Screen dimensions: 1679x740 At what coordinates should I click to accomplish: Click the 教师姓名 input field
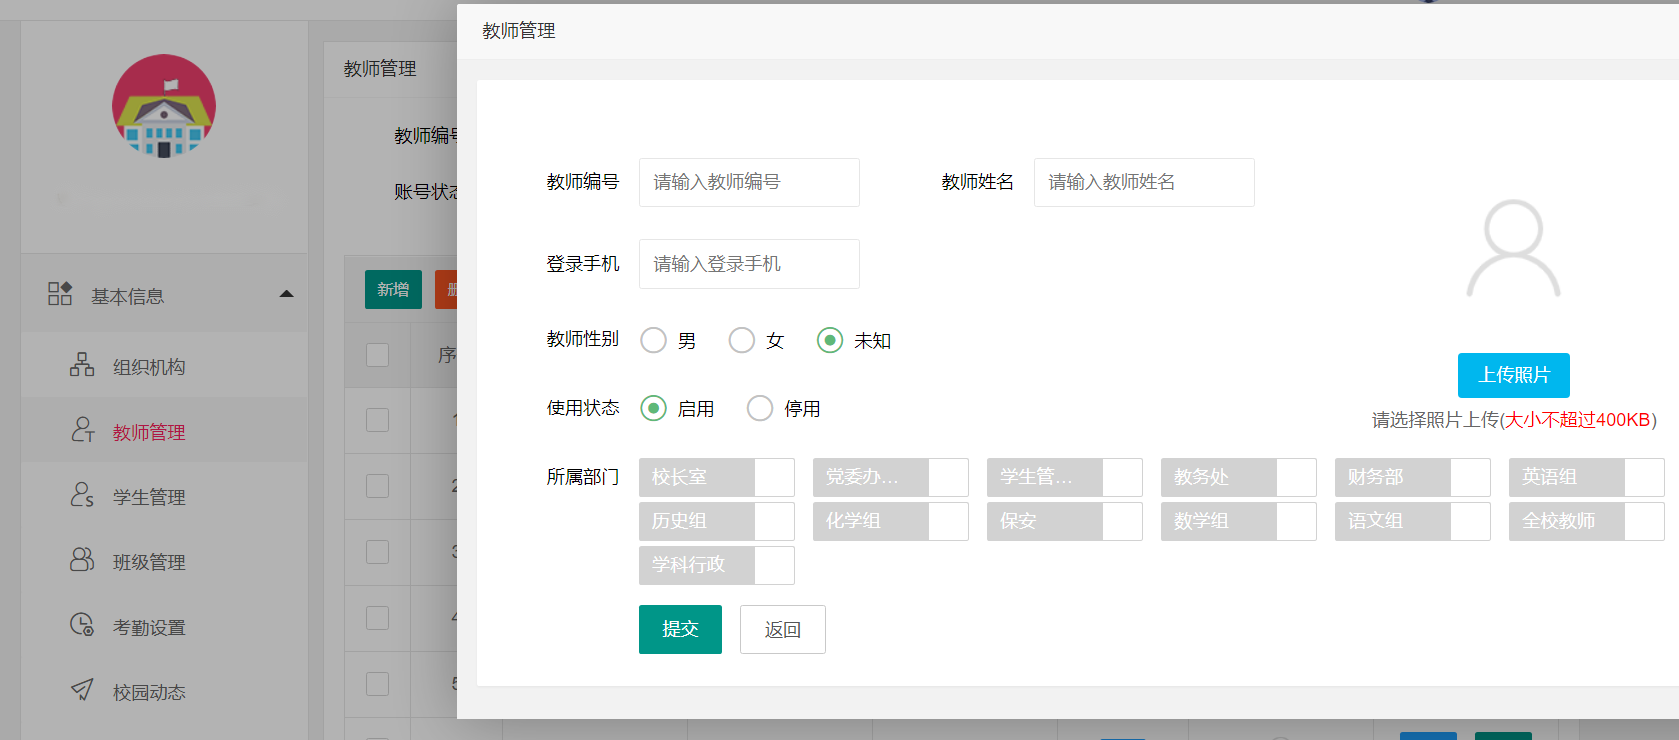1144,182
